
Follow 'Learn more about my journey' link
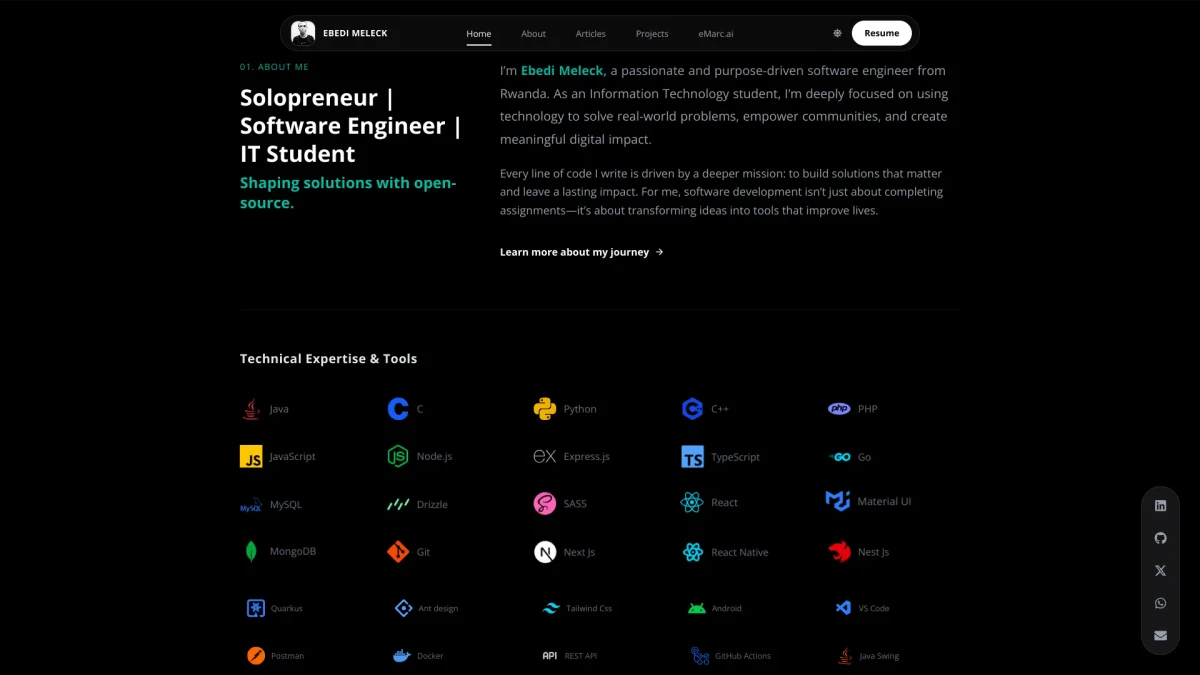pyautogui.click(x=581, y=252)
